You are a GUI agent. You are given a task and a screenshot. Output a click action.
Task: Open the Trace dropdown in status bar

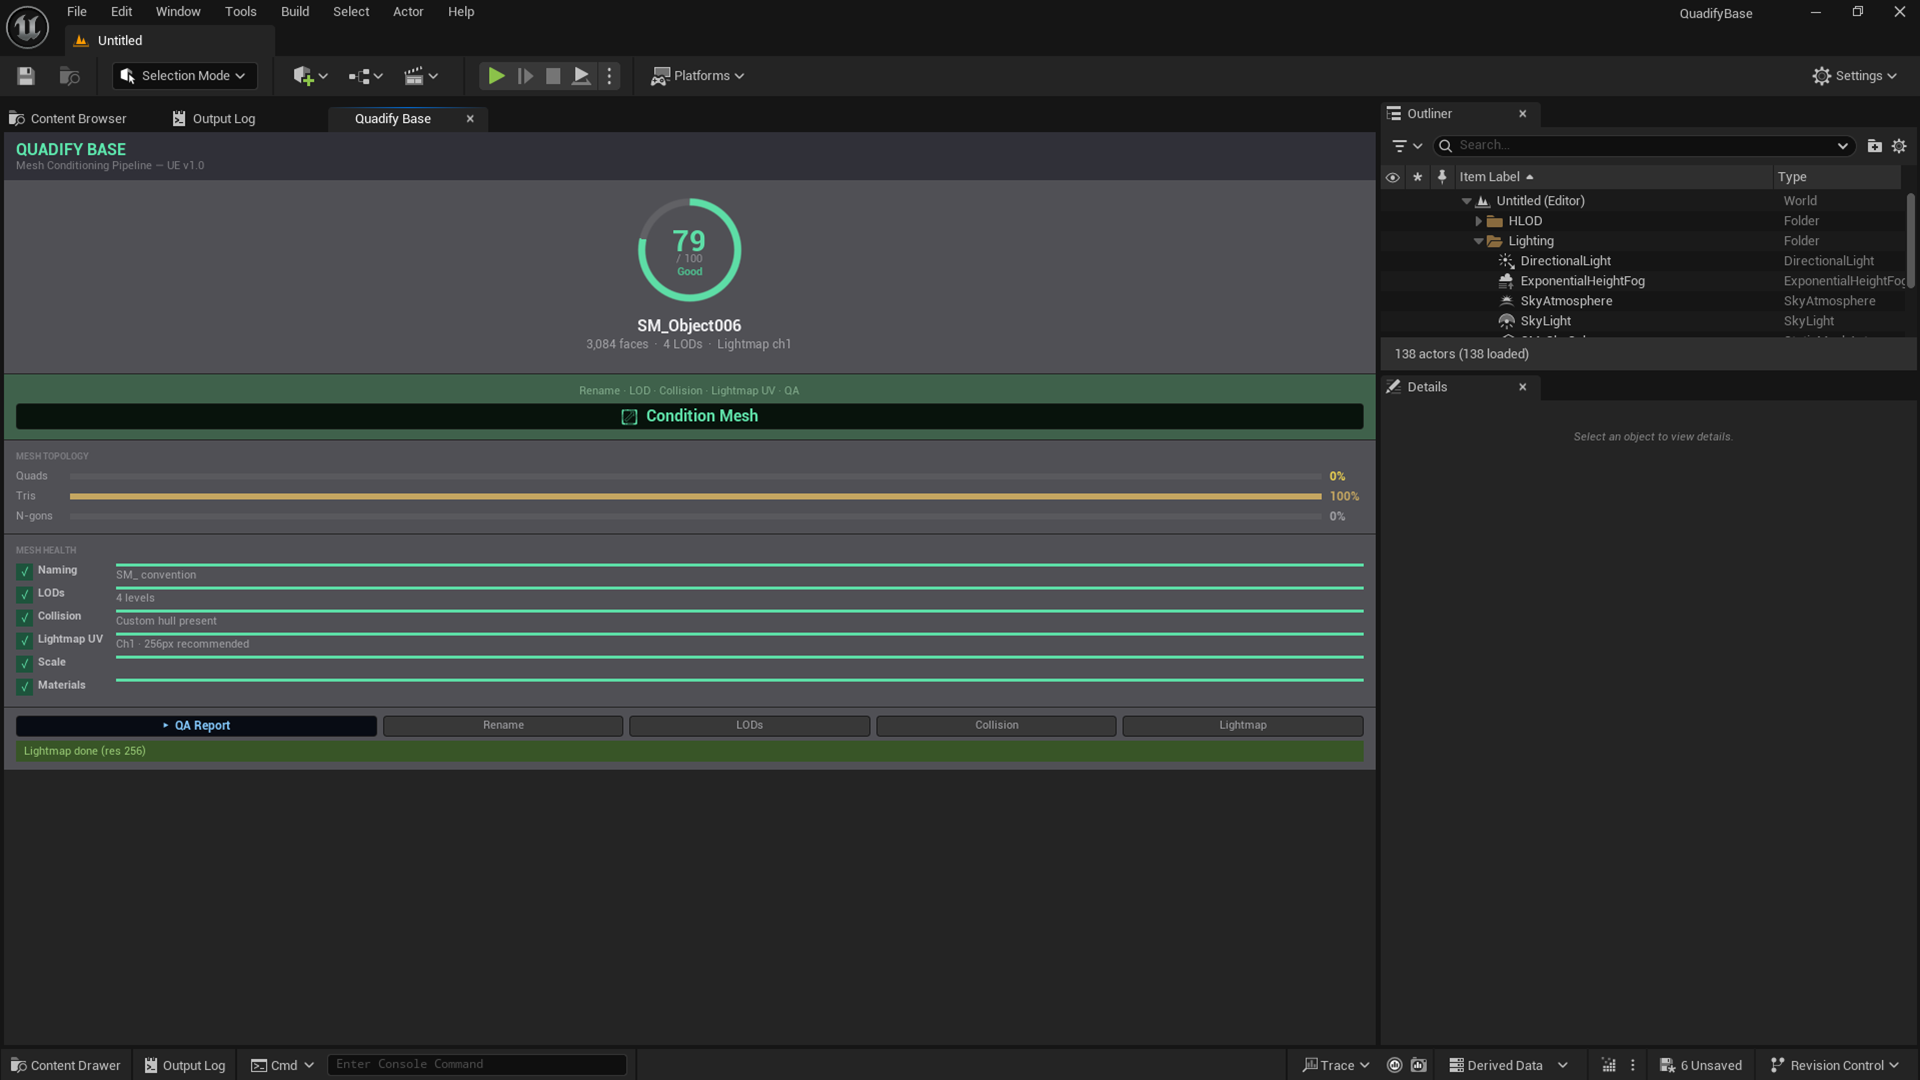[x=1336, y=1065]
